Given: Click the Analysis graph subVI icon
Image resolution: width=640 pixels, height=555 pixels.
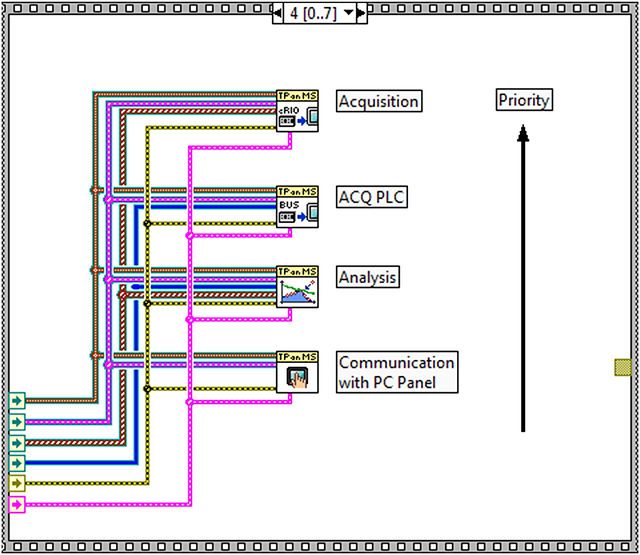Looking at the screenshot, I should [x=297, y=287].
